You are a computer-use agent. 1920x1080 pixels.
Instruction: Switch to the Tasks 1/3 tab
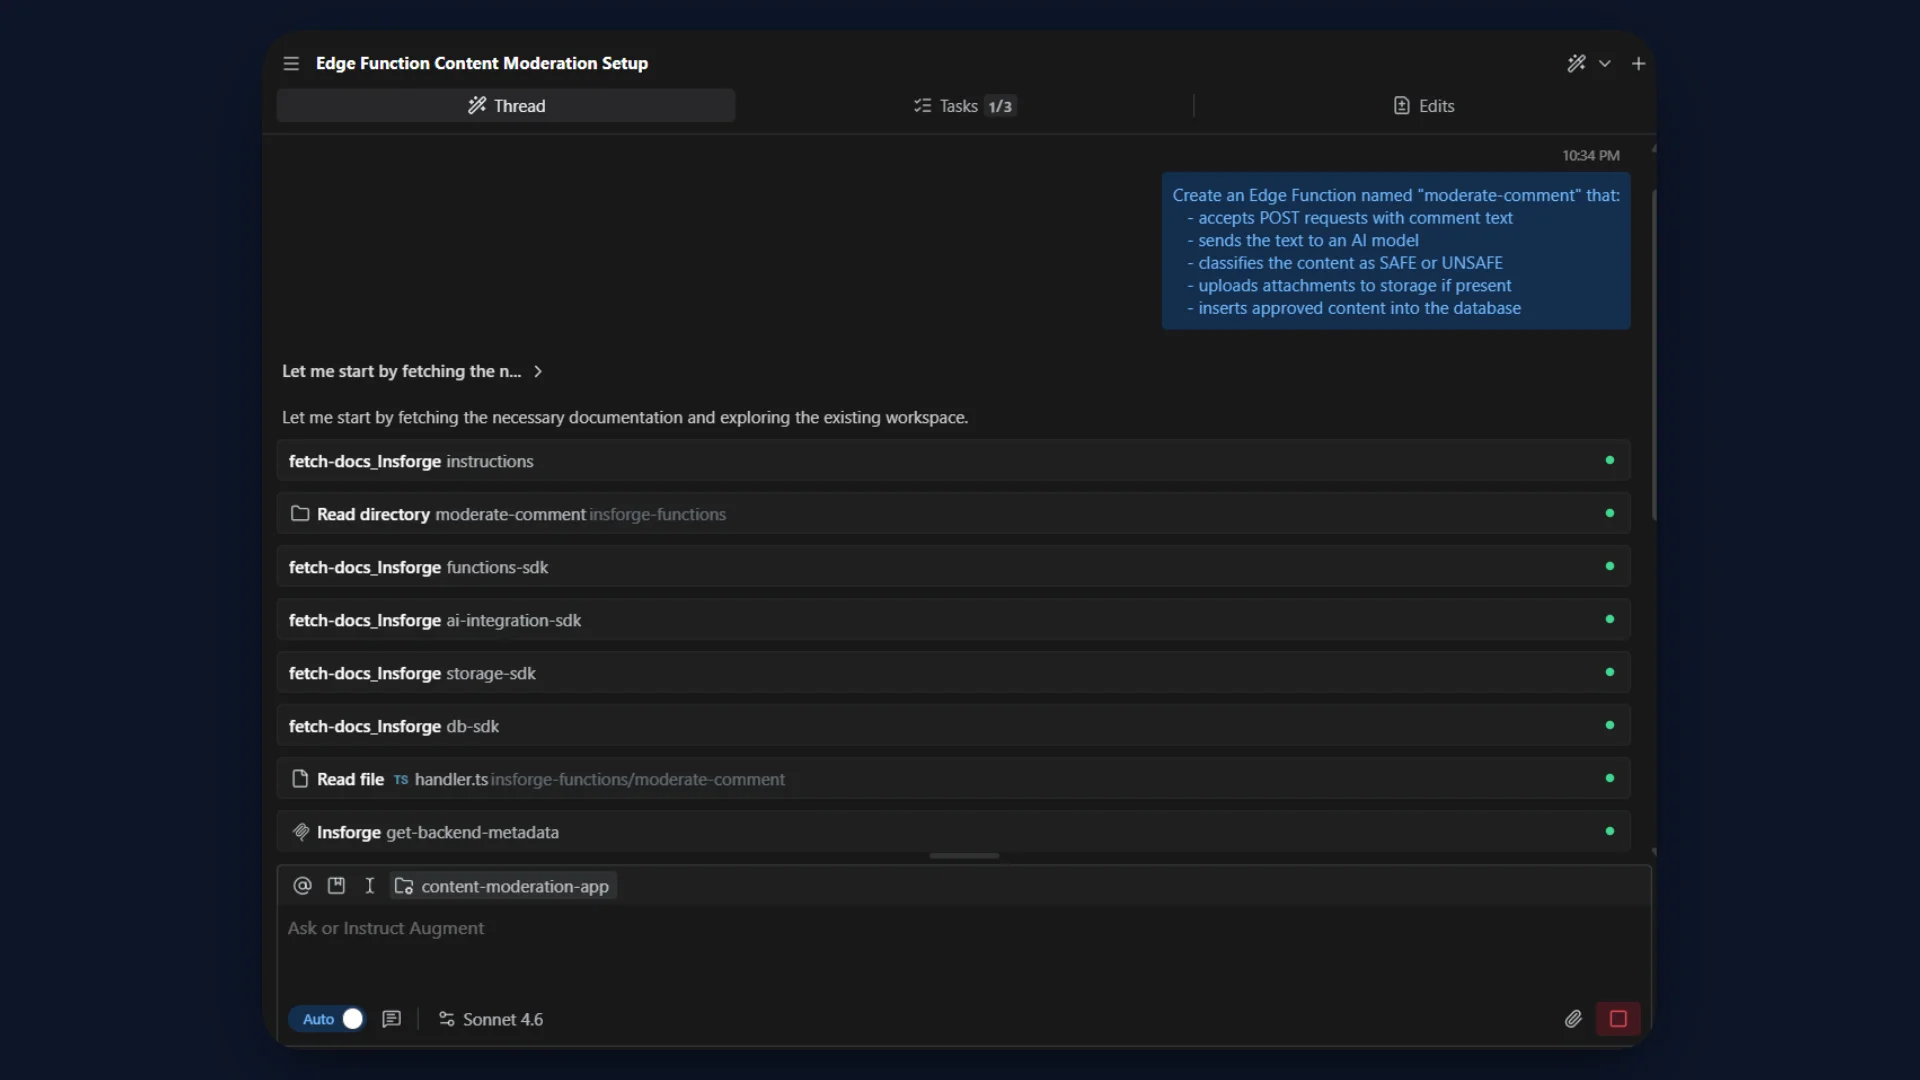point(964,106)
